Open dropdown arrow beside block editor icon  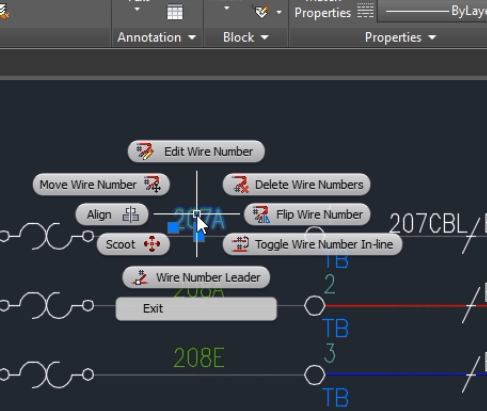(x=279, y=13)
